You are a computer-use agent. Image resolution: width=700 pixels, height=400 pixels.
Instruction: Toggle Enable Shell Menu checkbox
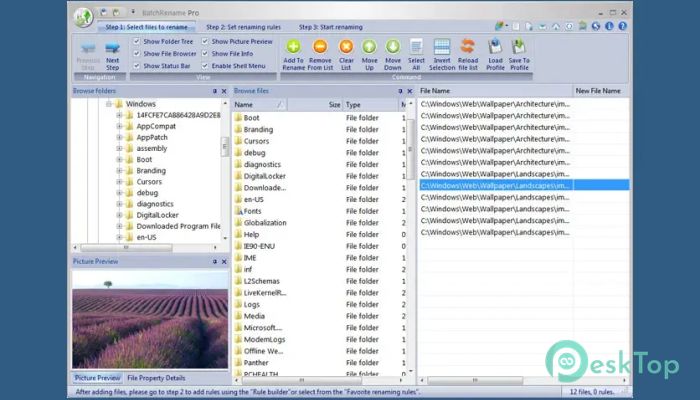[x=205, y=66]
